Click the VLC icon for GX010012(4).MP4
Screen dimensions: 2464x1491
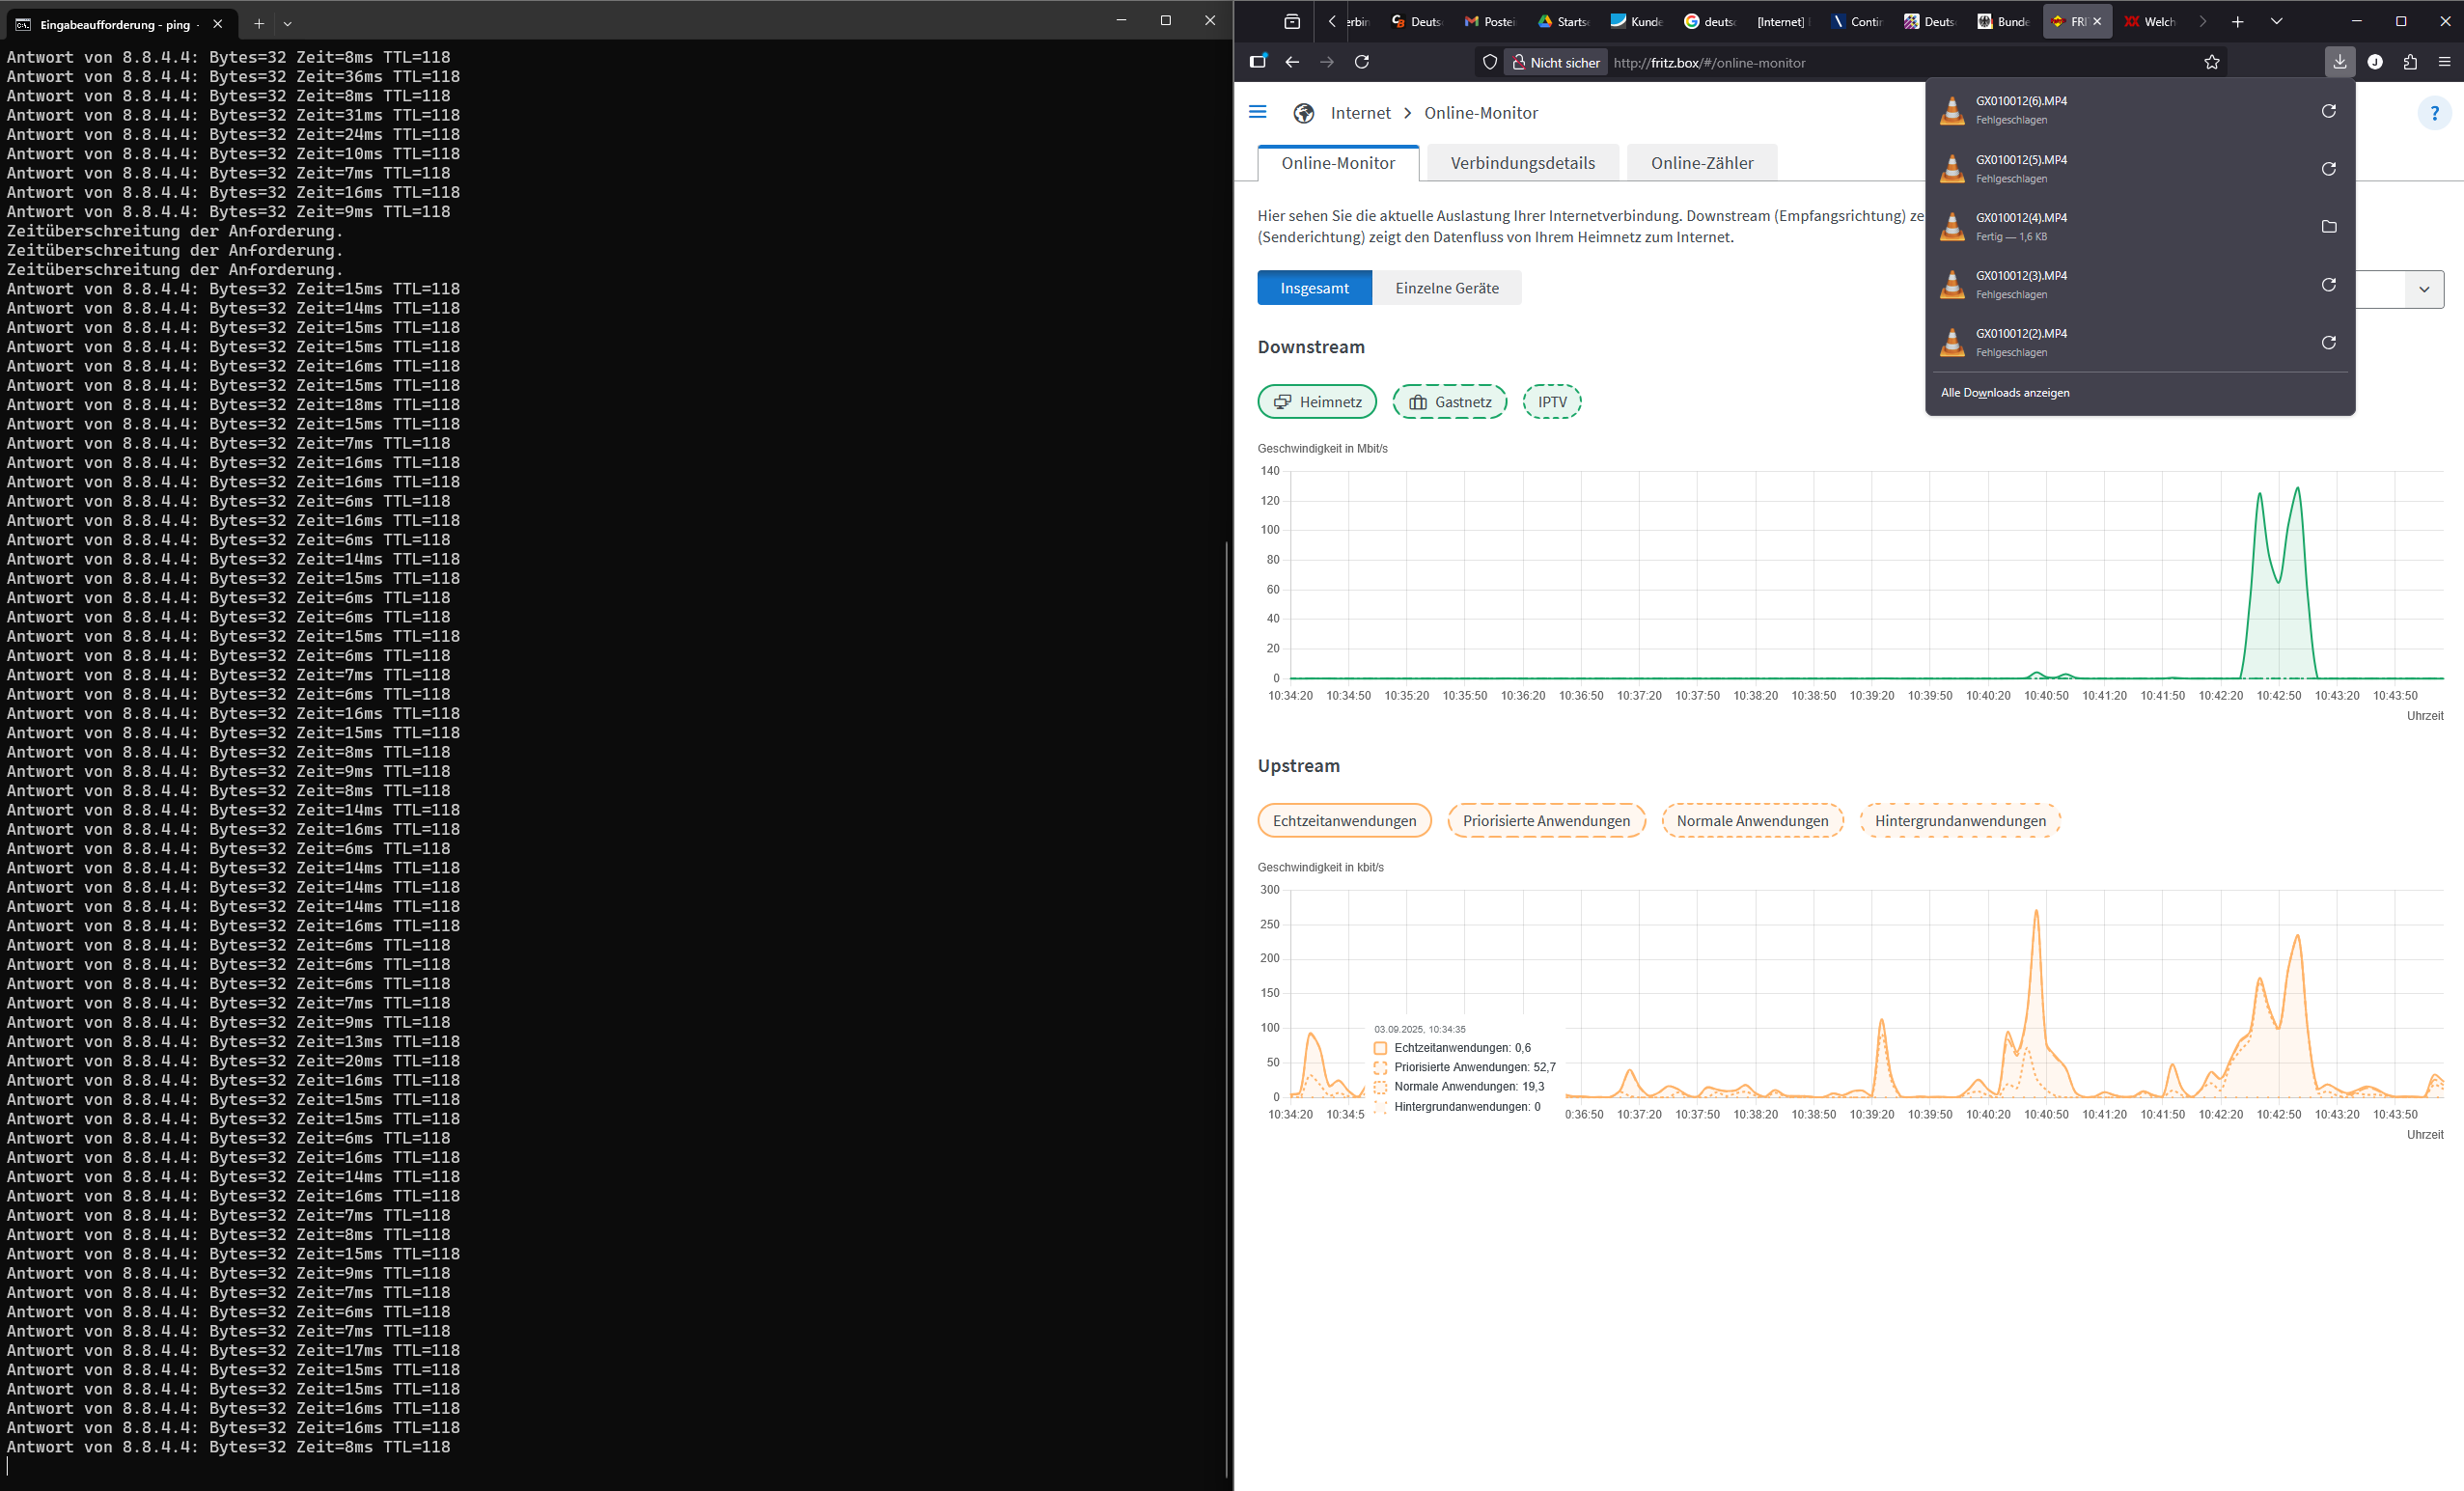tap(1952, 227)
